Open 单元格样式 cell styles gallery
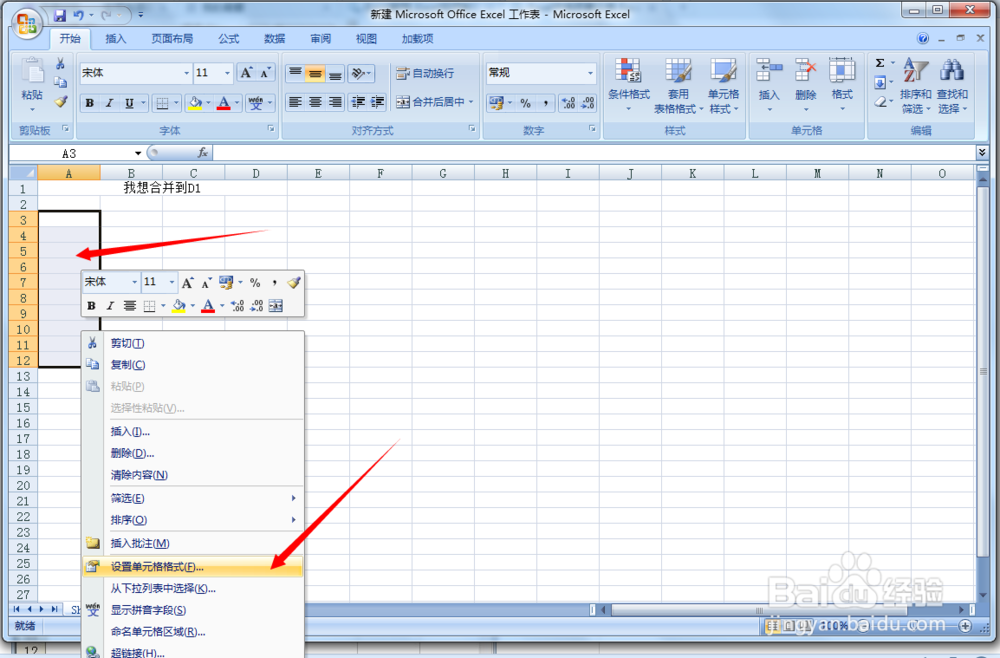This screenshot has width=1000, height=658. coord(723,86)
